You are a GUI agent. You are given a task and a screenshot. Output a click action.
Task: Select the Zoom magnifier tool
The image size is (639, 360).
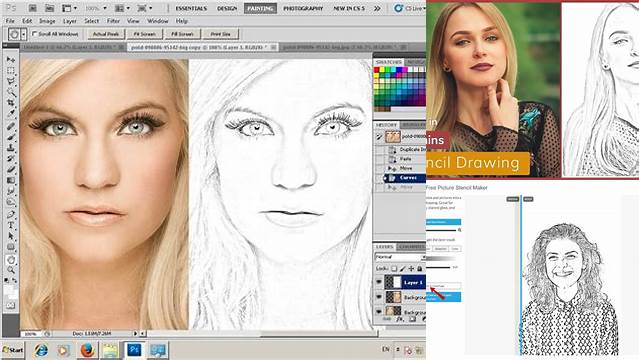click(11, 269)
